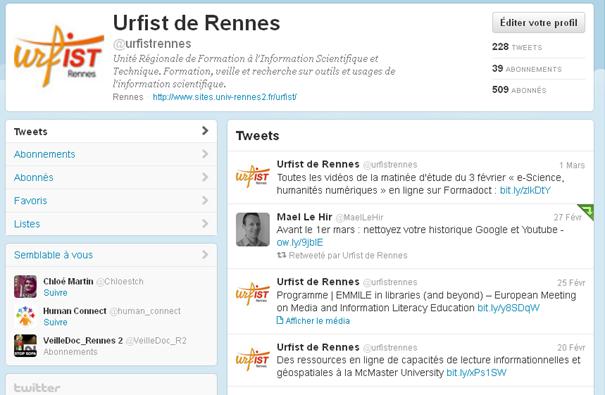This screenshot has width=605, height=395.
Task: Open Chloé Martin's avatar picture
Action: point(25,287)
